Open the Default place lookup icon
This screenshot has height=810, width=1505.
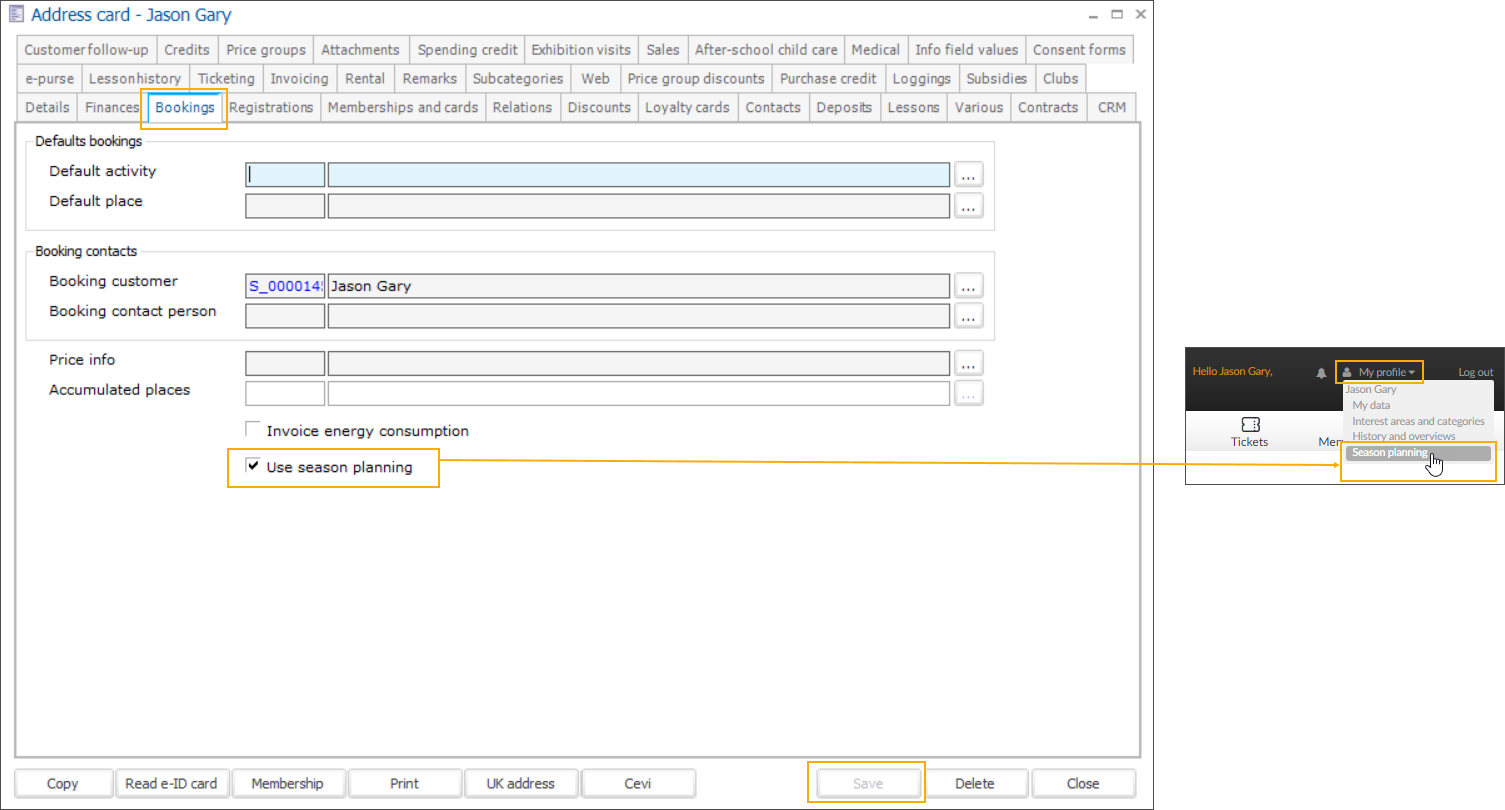967,206
